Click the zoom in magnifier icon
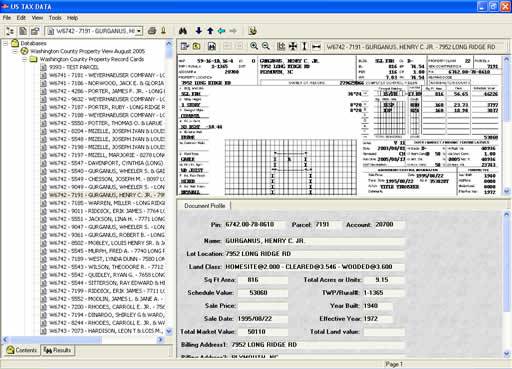This screenshot has width=512, height=369. [x=254, y=46]
